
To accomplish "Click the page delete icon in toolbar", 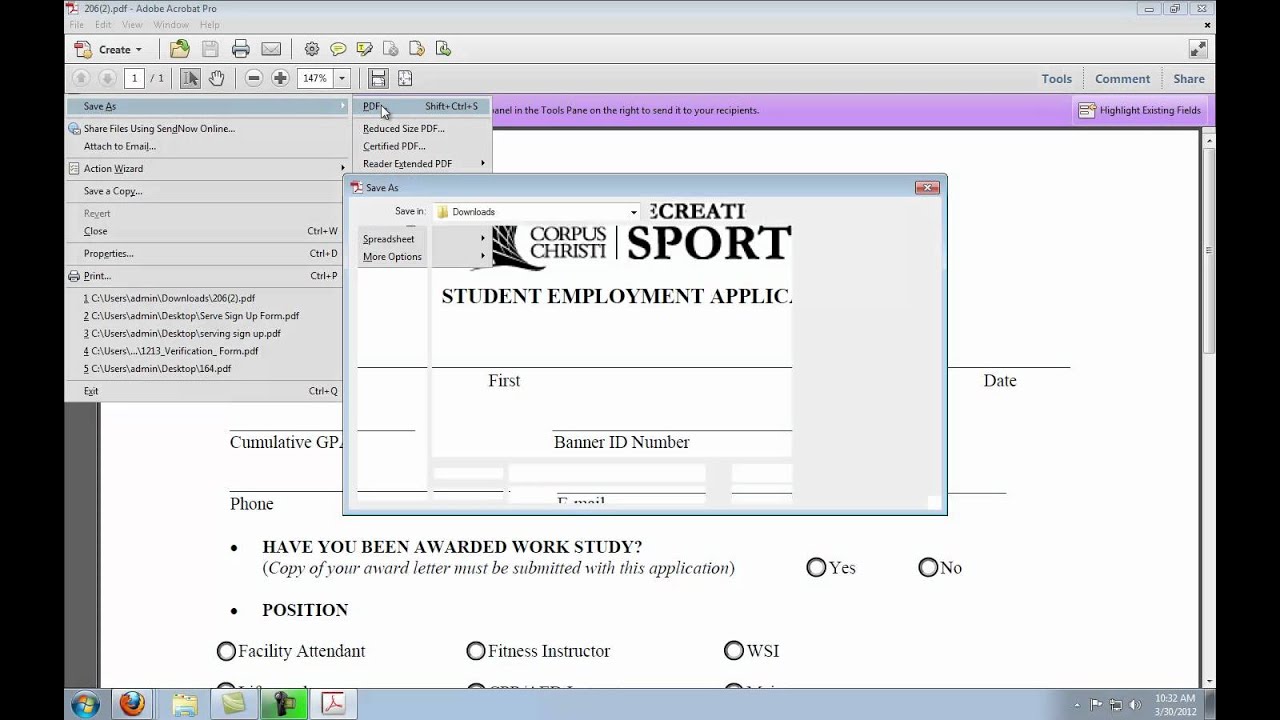I will click(391, 49).
